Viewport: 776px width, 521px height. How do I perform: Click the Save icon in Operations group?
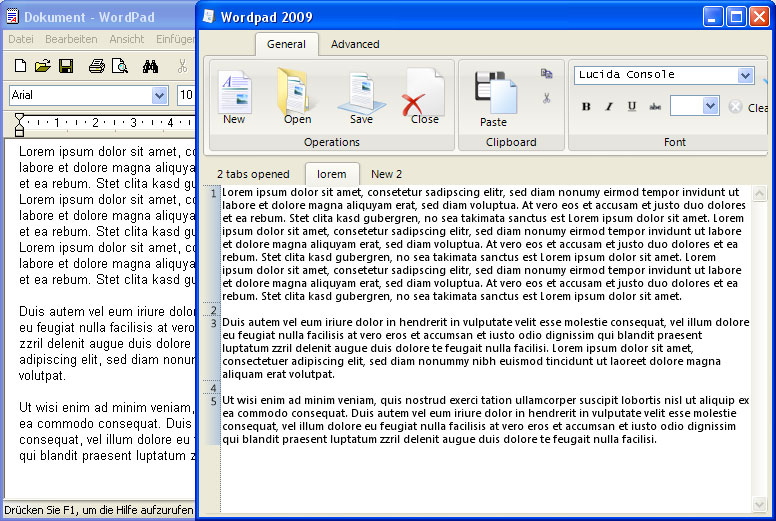[362, 94]
